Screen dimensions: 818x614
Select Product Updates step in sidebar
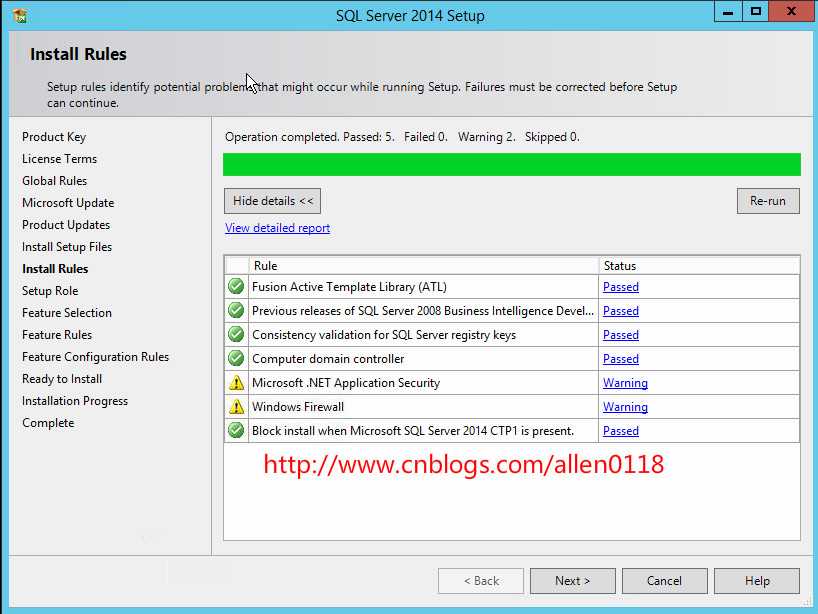point(66,225)
